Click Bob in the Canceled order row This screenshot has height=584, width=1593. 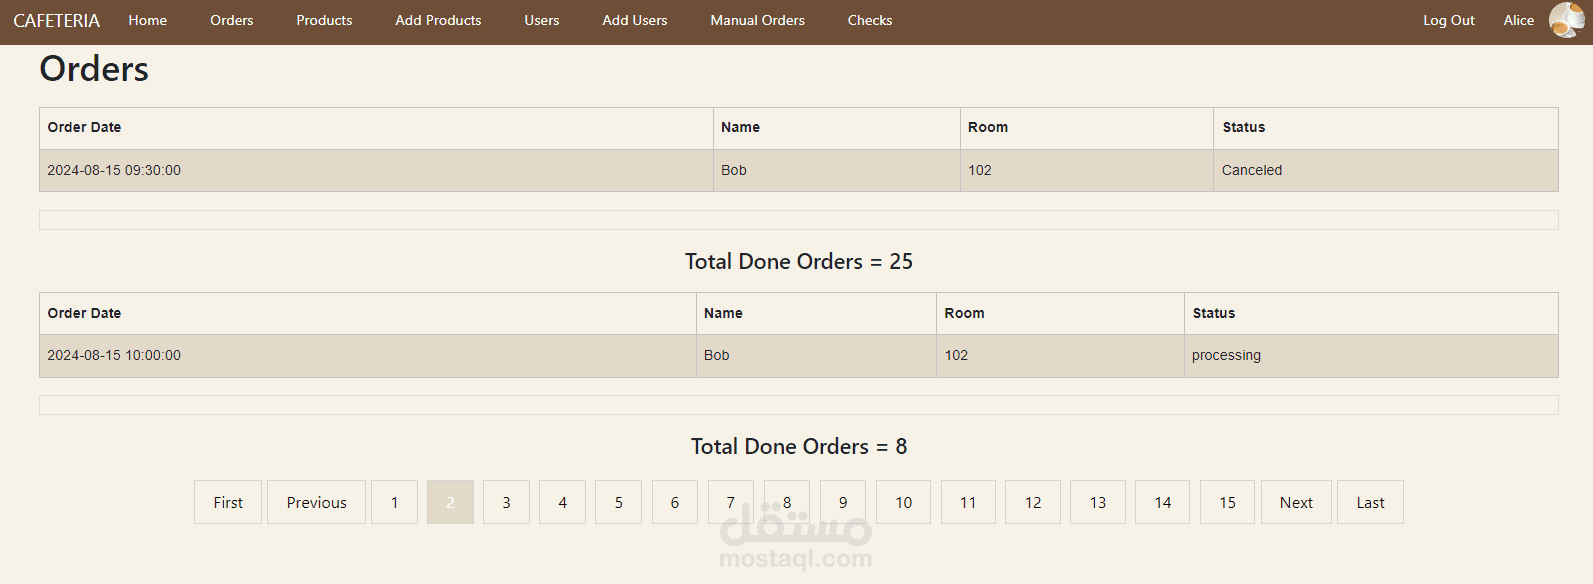click(x=837, y=170)
